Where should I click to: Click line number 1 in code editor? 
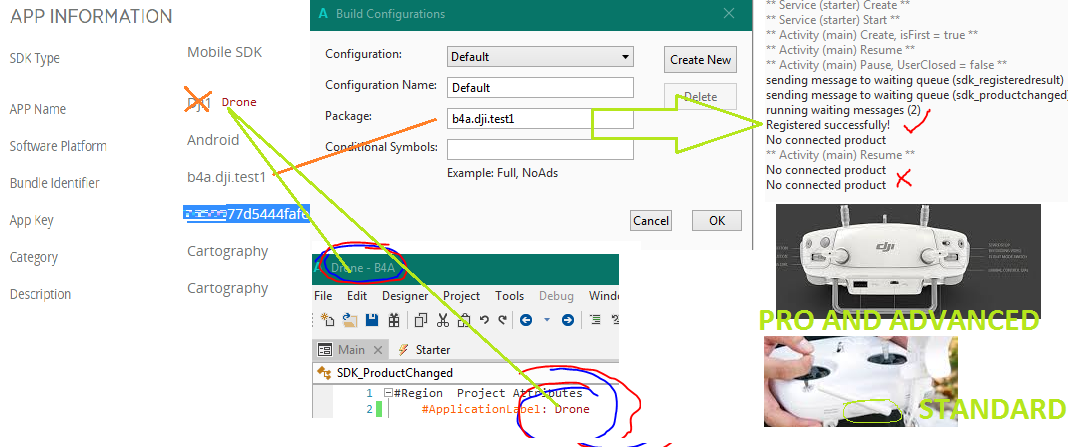[x=370, y=394]
